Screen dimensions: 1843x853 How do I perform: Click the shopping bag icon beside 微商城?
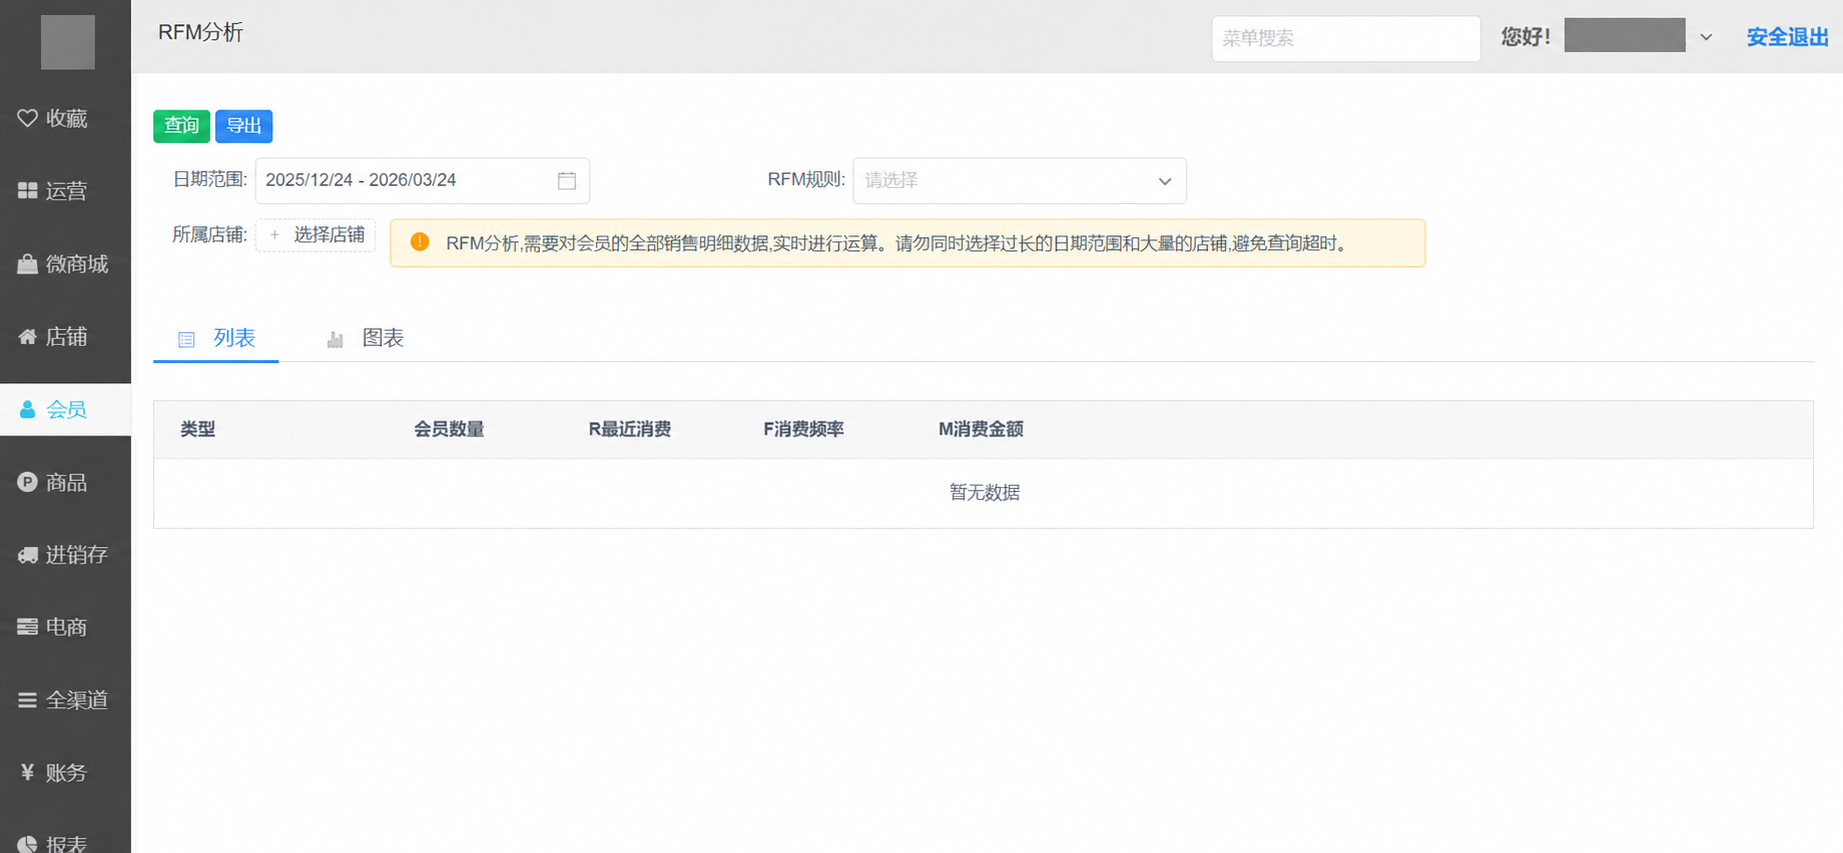(27, 264)
